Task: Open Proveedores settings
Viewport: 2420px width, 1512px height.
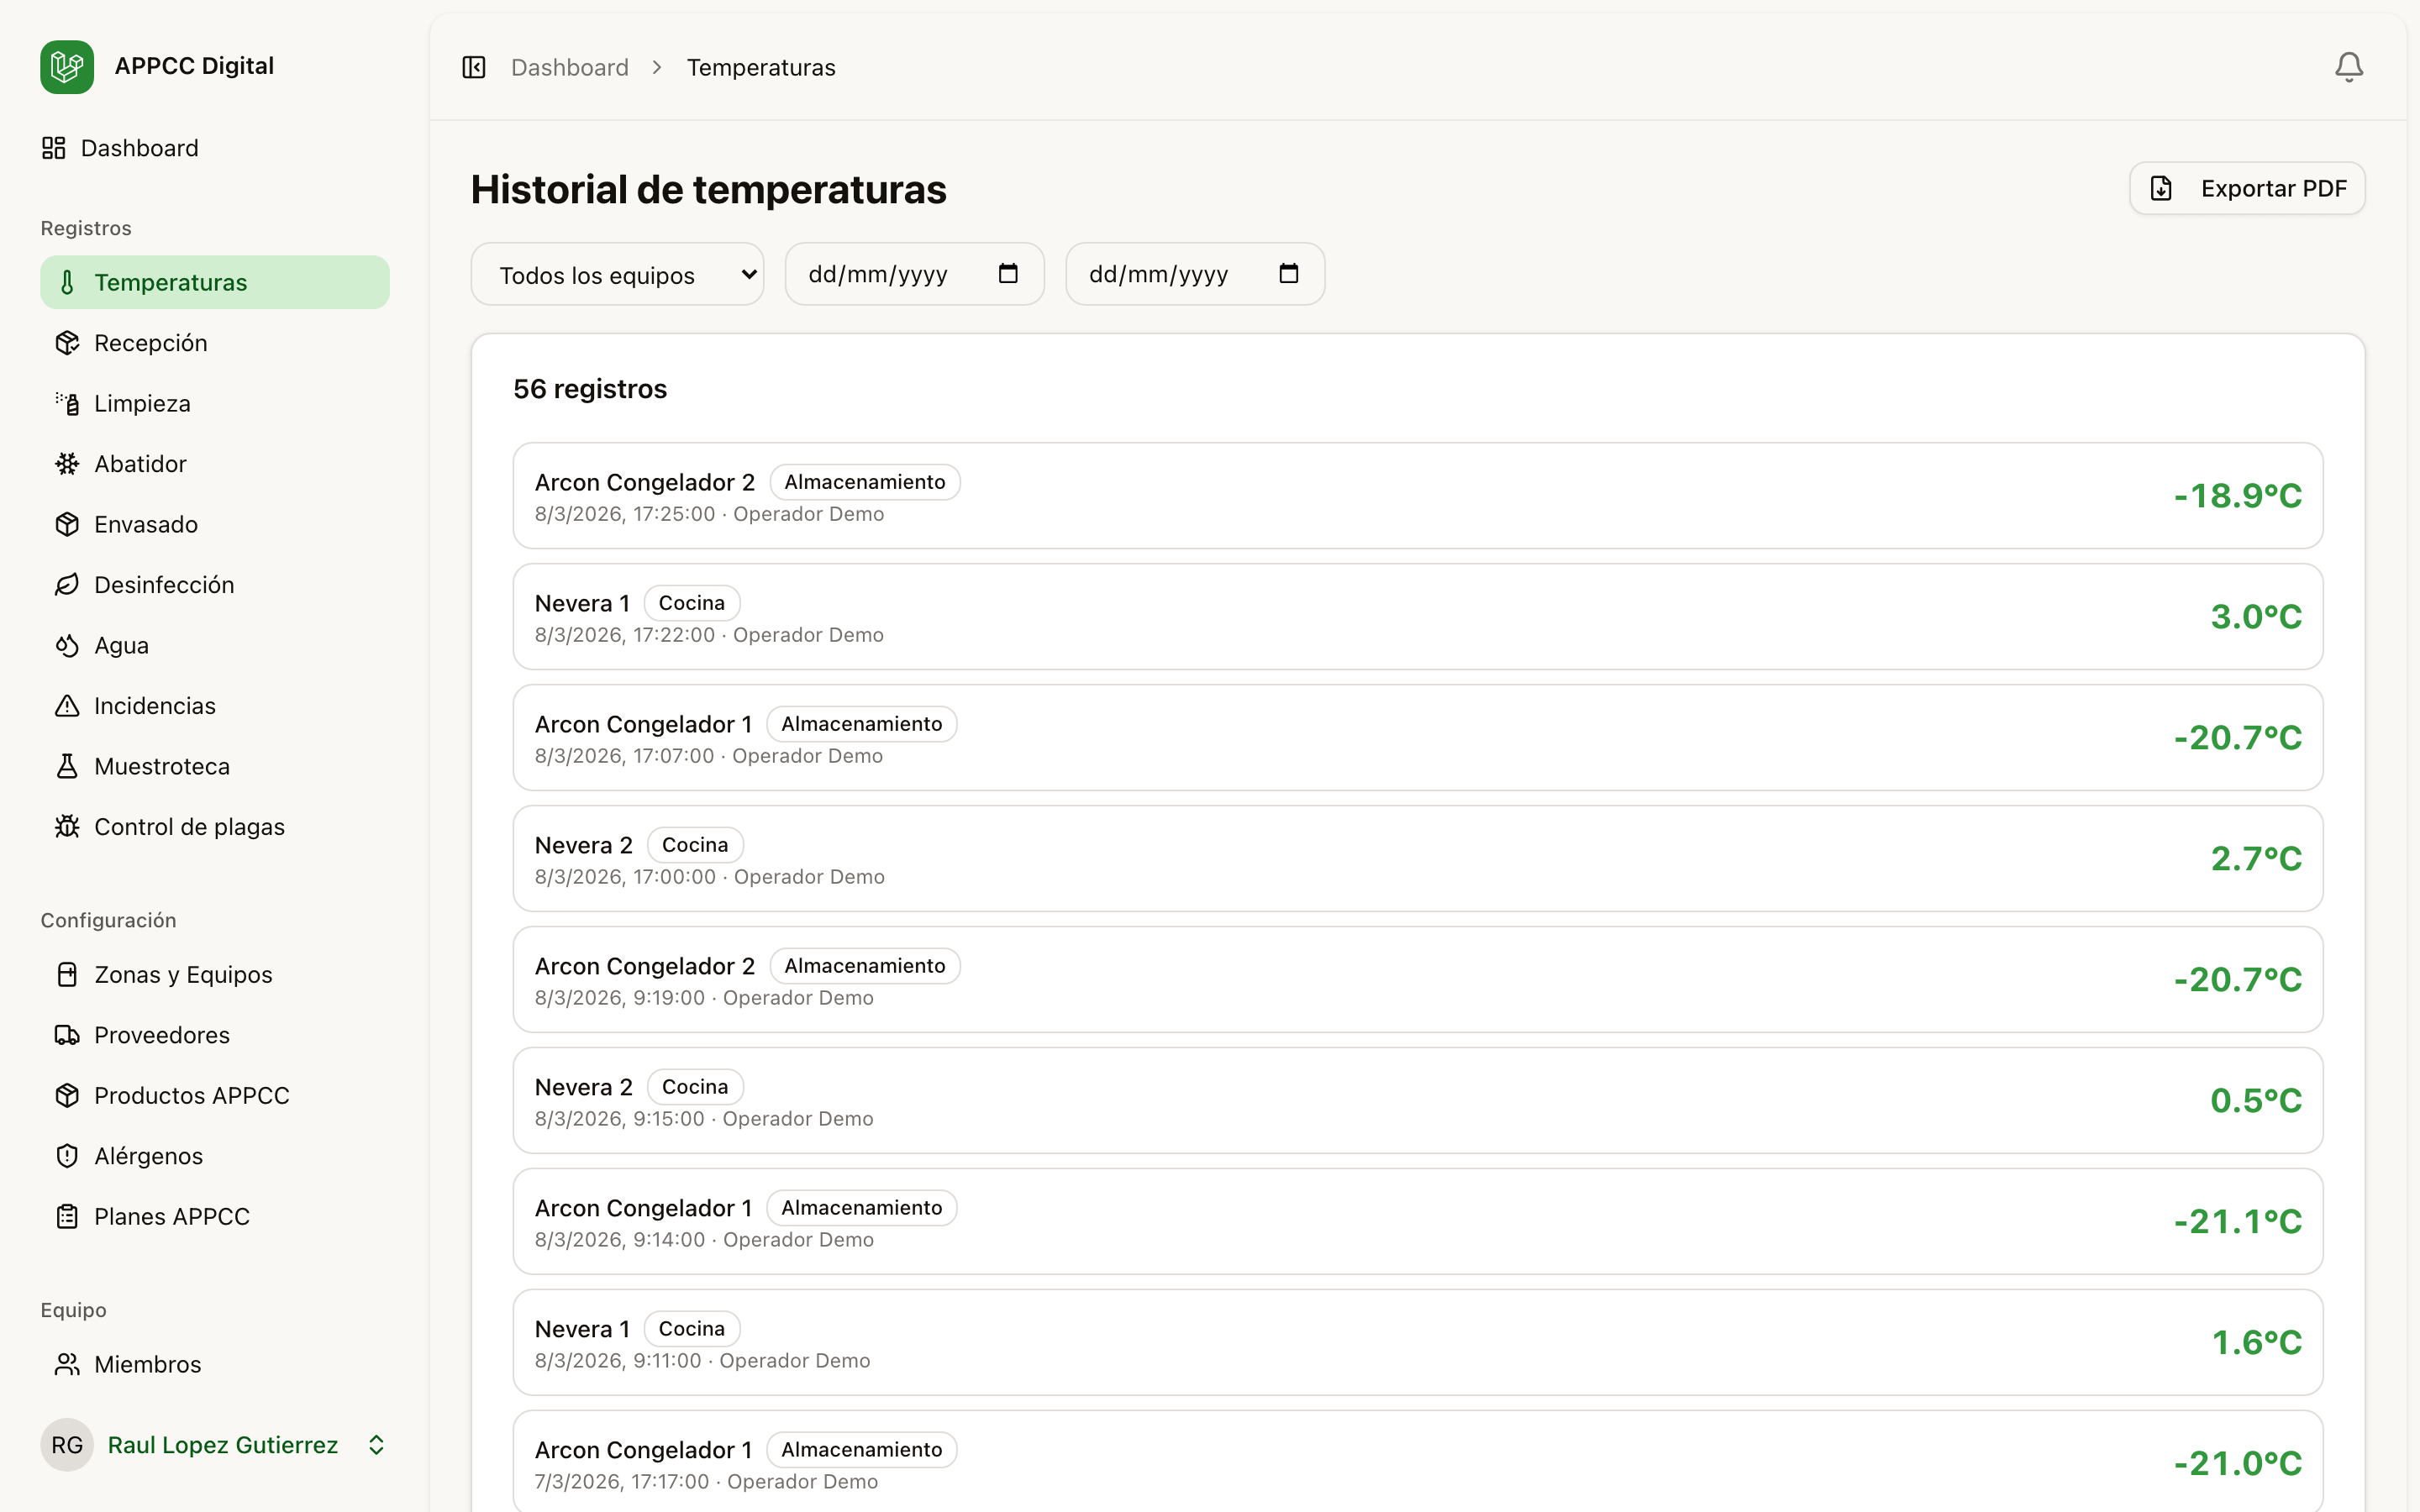Action: pyautogui.click(x=161, y=1035)
